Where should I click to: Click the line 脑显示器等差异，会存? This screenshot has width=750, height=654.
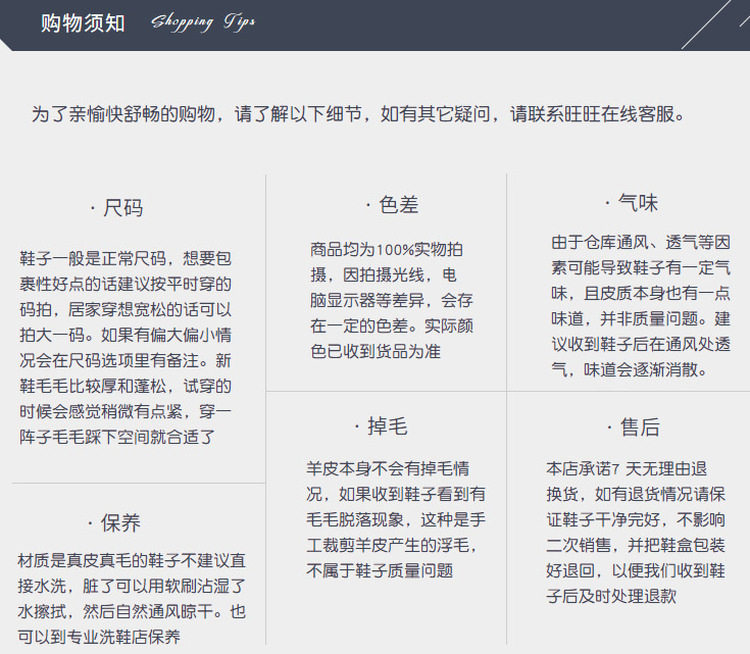click(x=392, y=300)
